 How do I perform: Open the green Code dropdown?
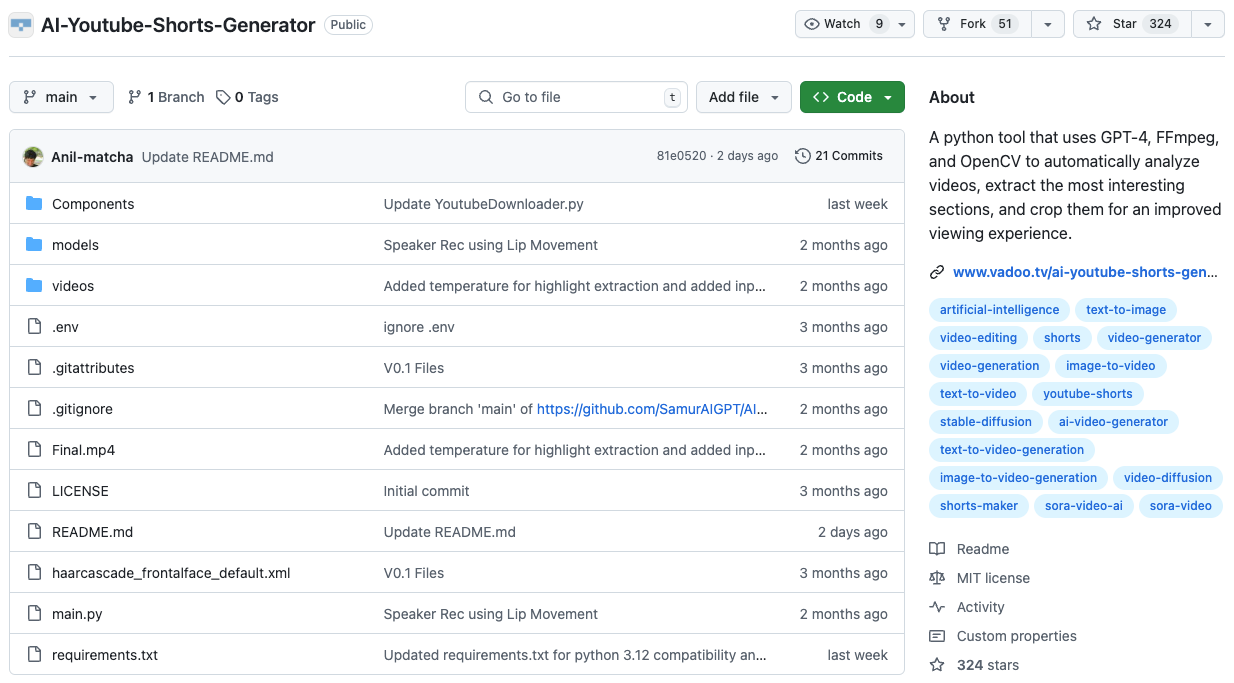pyautogui.click(x=852, y=97)
